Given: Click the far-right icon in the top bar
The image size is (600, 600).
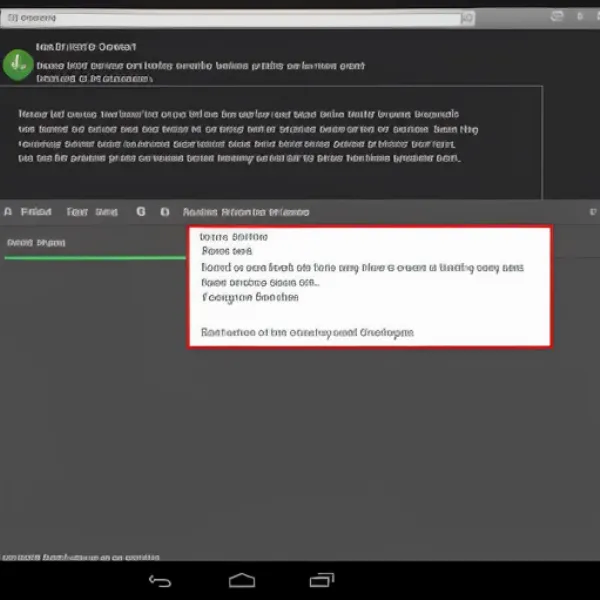Looking at the screenshot, I should click(x=583, y=17).
